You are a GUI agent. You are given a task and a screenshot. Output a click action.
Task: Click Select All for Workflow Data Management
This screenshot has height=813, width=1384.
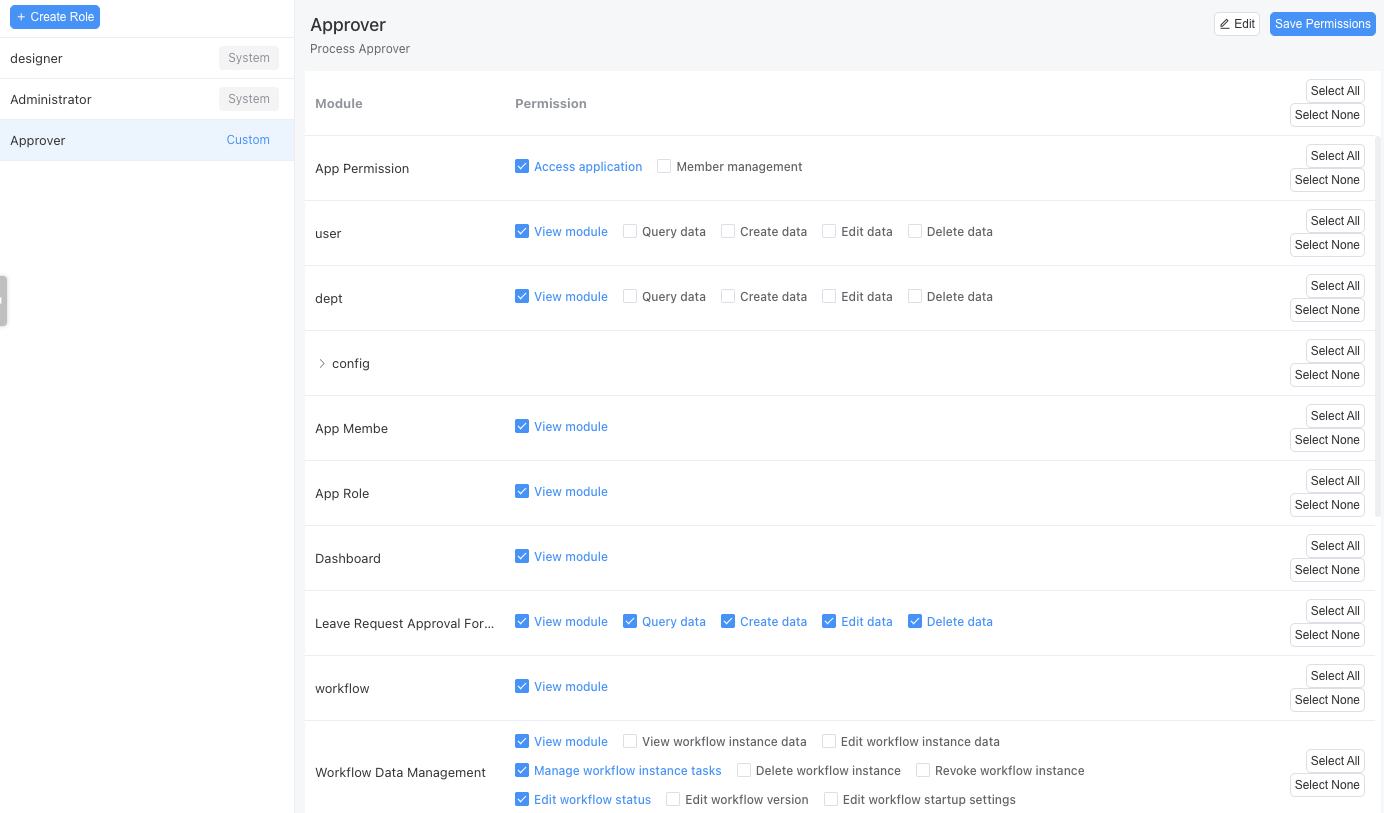(x=1335, y=760)
